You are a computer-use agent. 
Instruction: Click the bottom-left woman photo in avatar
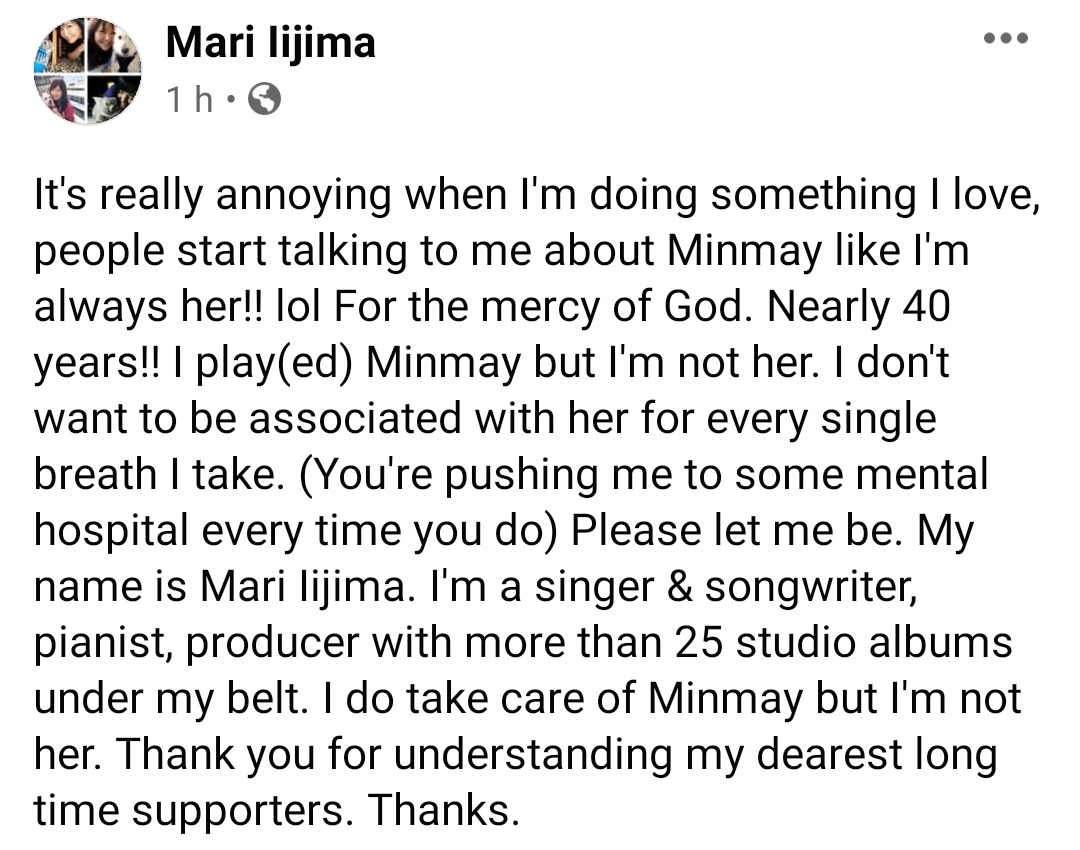pyautogui.click(x=61, y=99)
